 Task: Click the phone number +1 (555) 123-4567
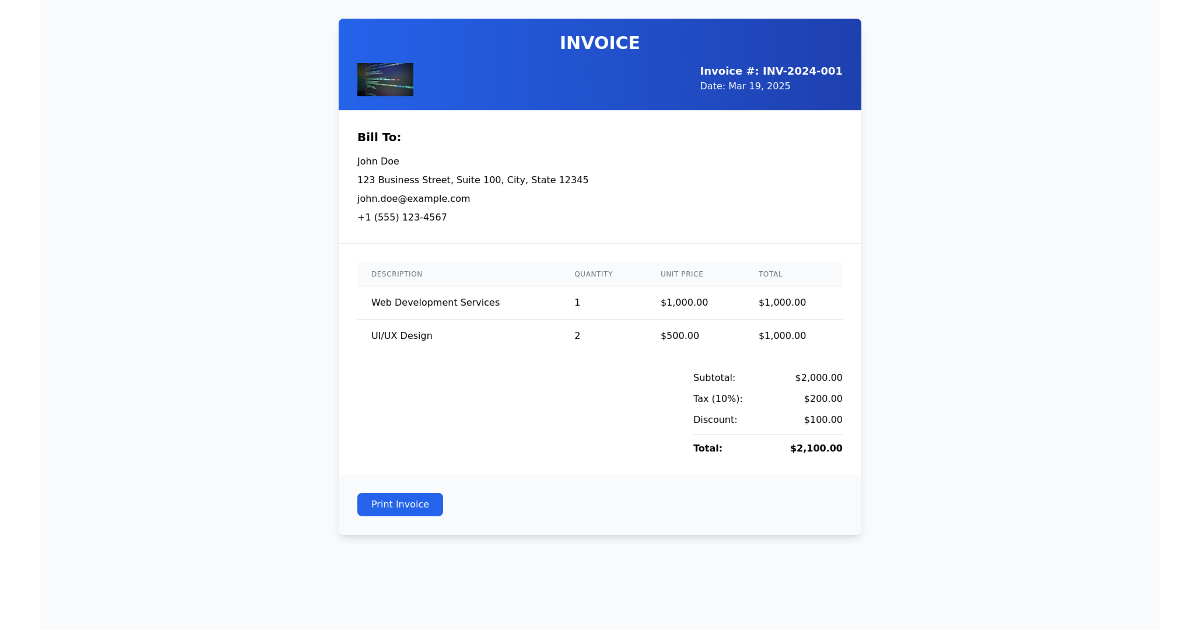click(402, 216)
